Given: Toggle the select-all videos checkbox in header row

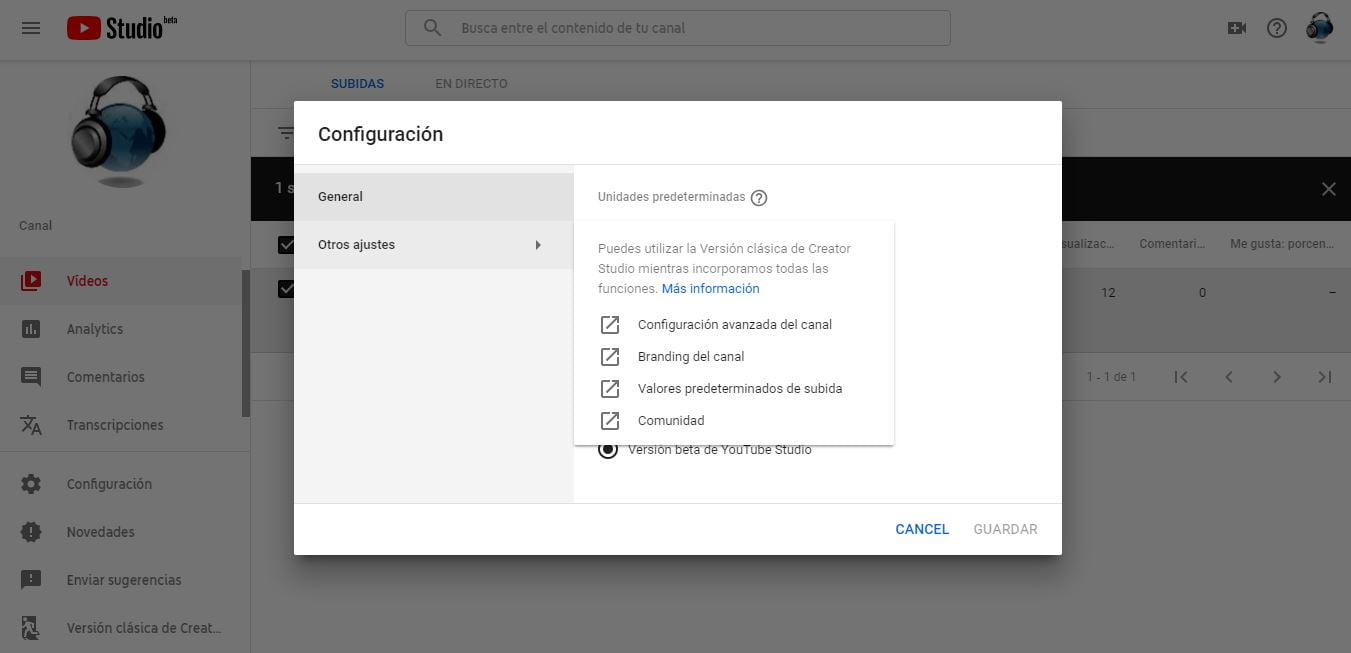Looking at the screenshot, I should pyautogui.click(x=286, y=244).
